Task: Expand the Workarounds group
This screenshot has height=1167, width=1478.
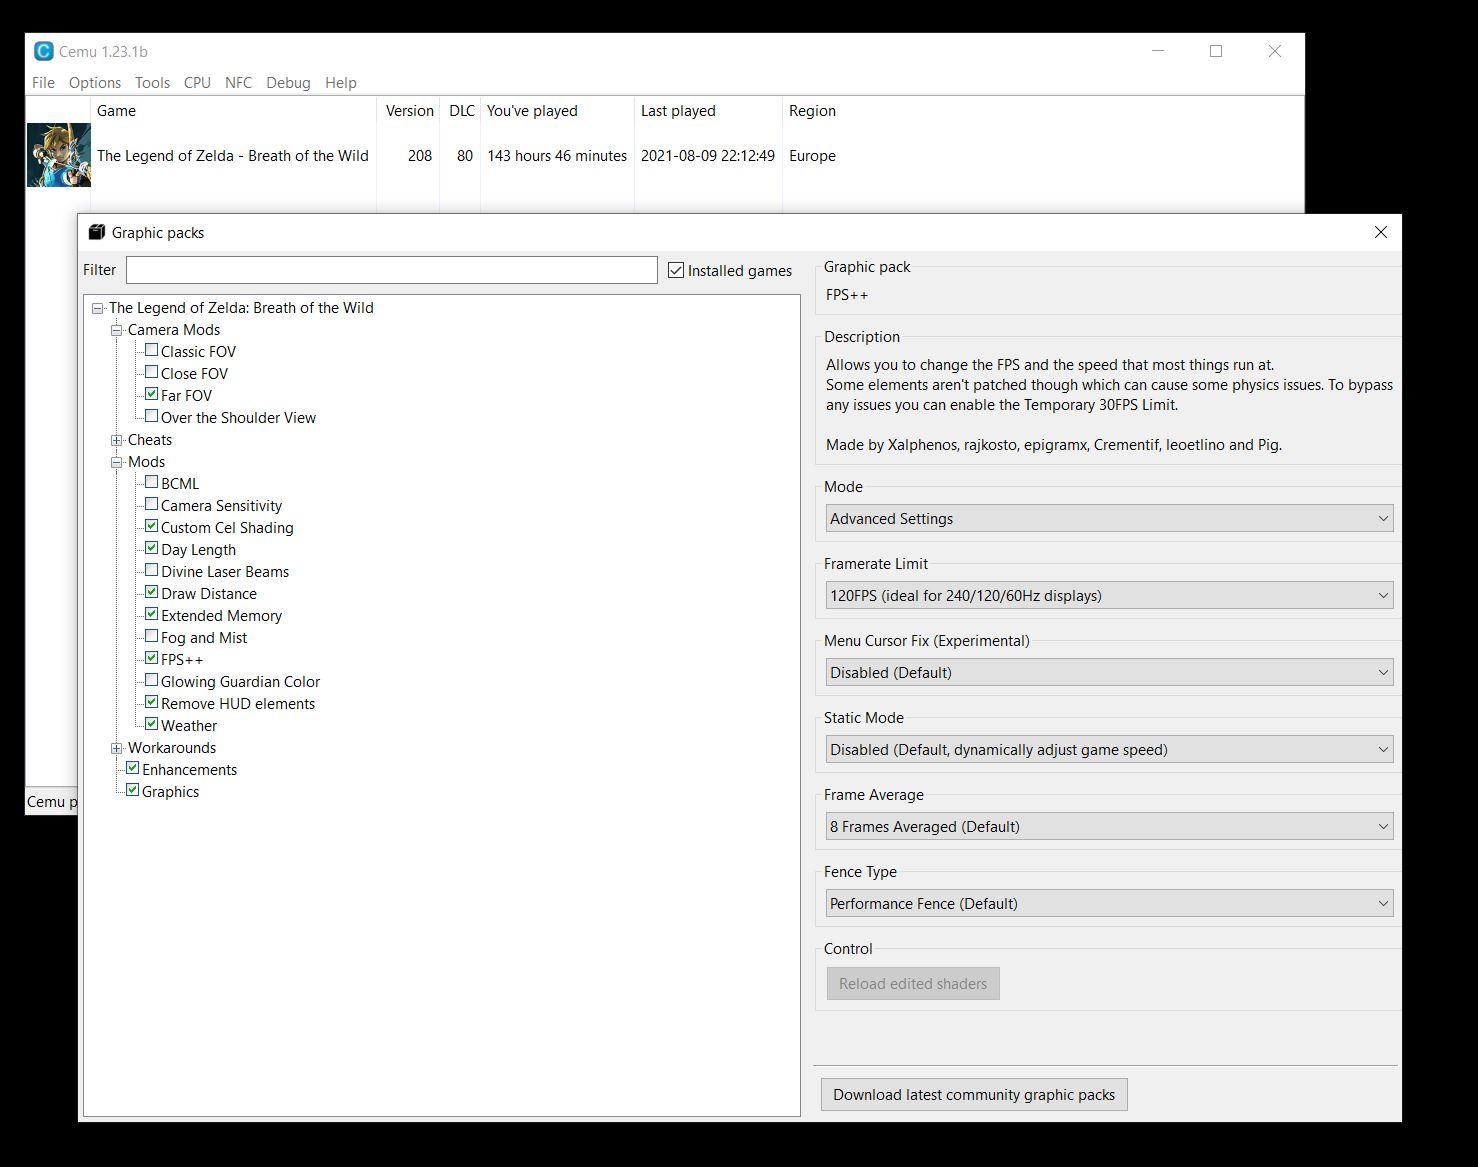Action: [x=116, y=748]
